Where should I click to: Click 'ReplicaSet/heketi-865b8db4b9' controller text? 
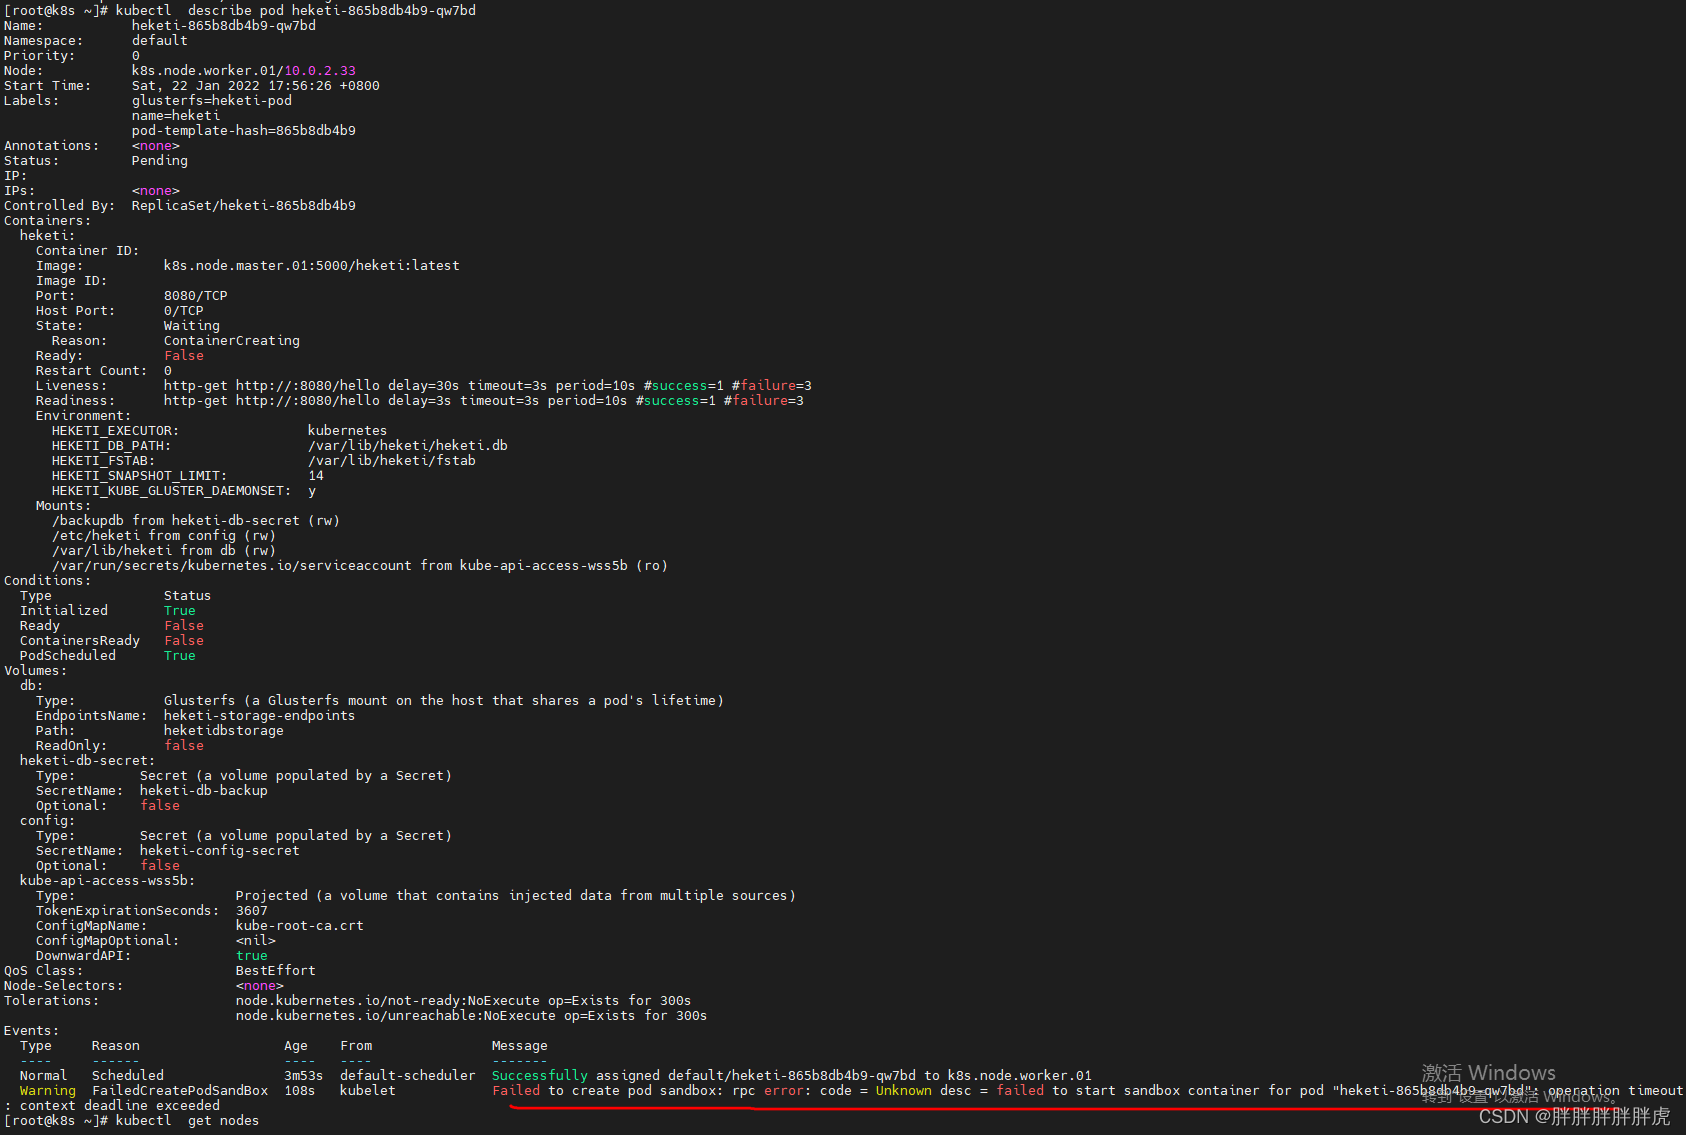244,206
